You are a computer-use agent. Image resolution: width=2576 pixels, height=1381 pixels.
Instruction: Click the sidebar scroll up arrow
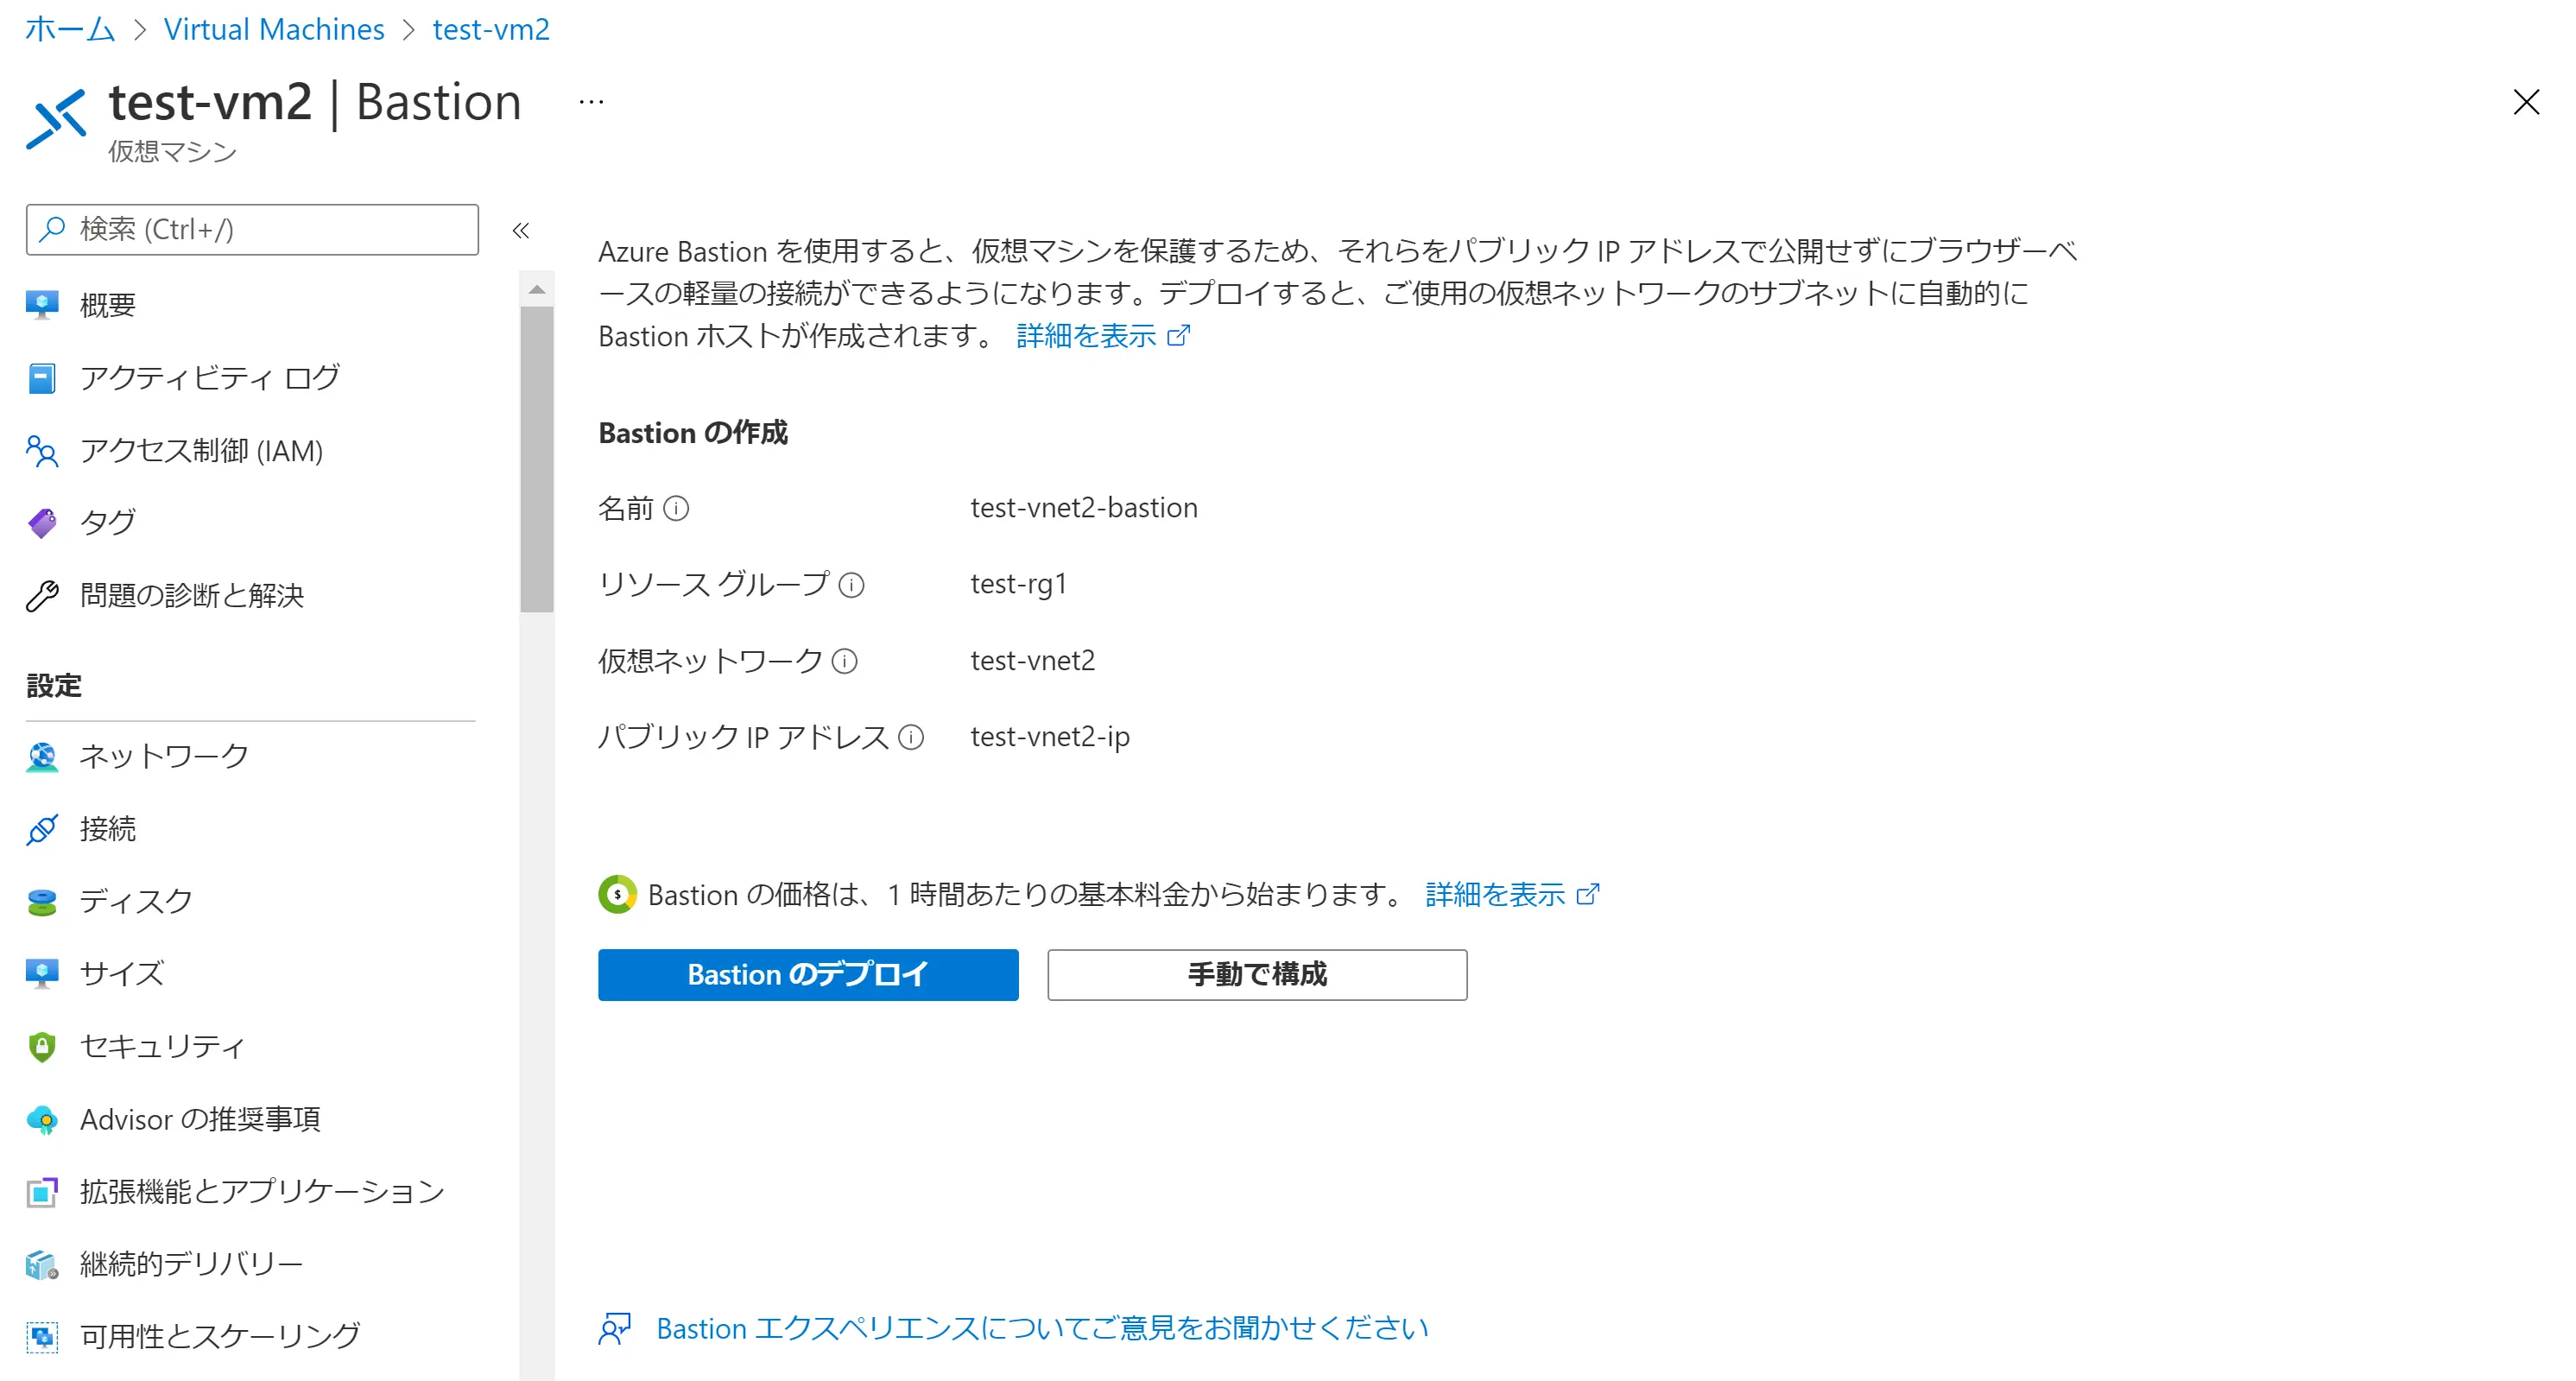coord(537,290)
